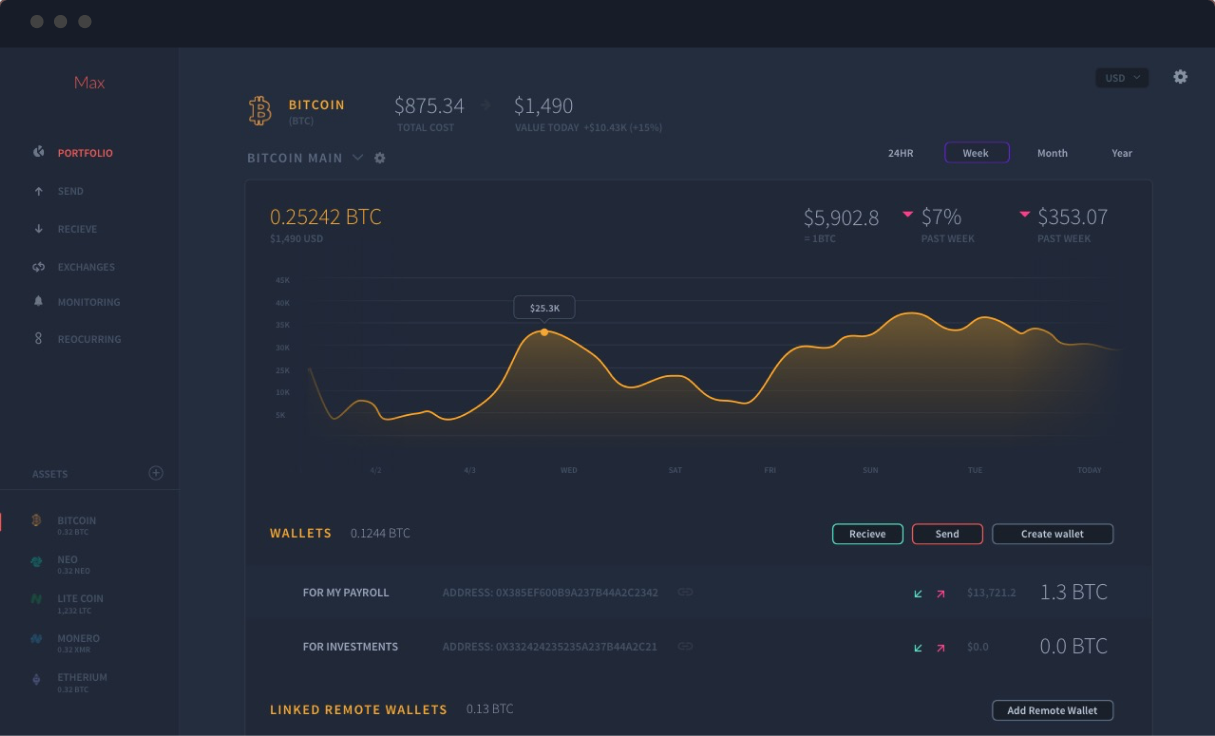
Task: Add a new asset with plus icon
Action: 156,473
